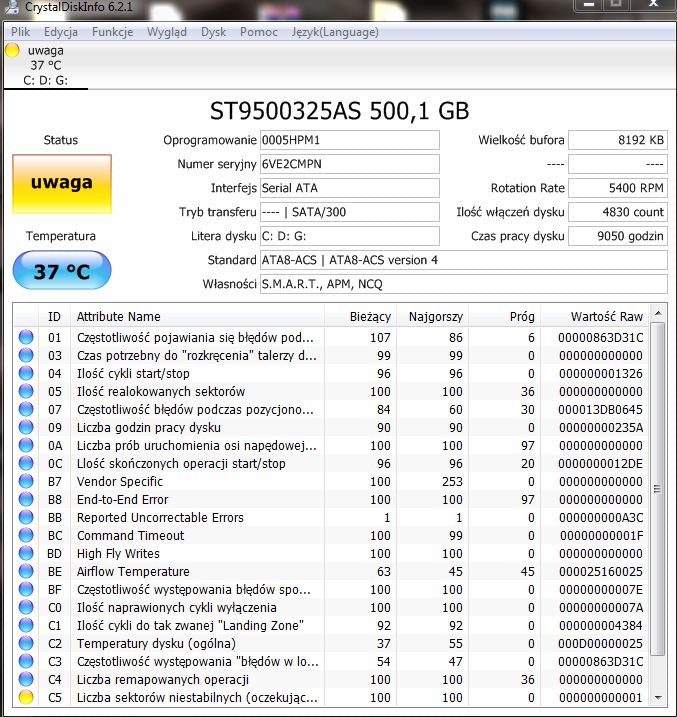Click the yellow warning icon for attribute C5
This screenshot has height=717, width=677.
tap(26, 697)
